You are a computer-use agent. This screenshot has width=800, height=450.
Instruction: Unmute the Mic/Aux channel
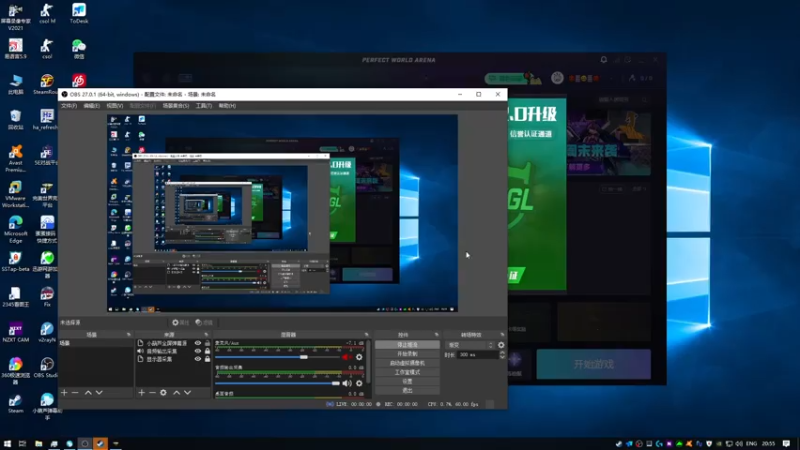coord(347,357)
